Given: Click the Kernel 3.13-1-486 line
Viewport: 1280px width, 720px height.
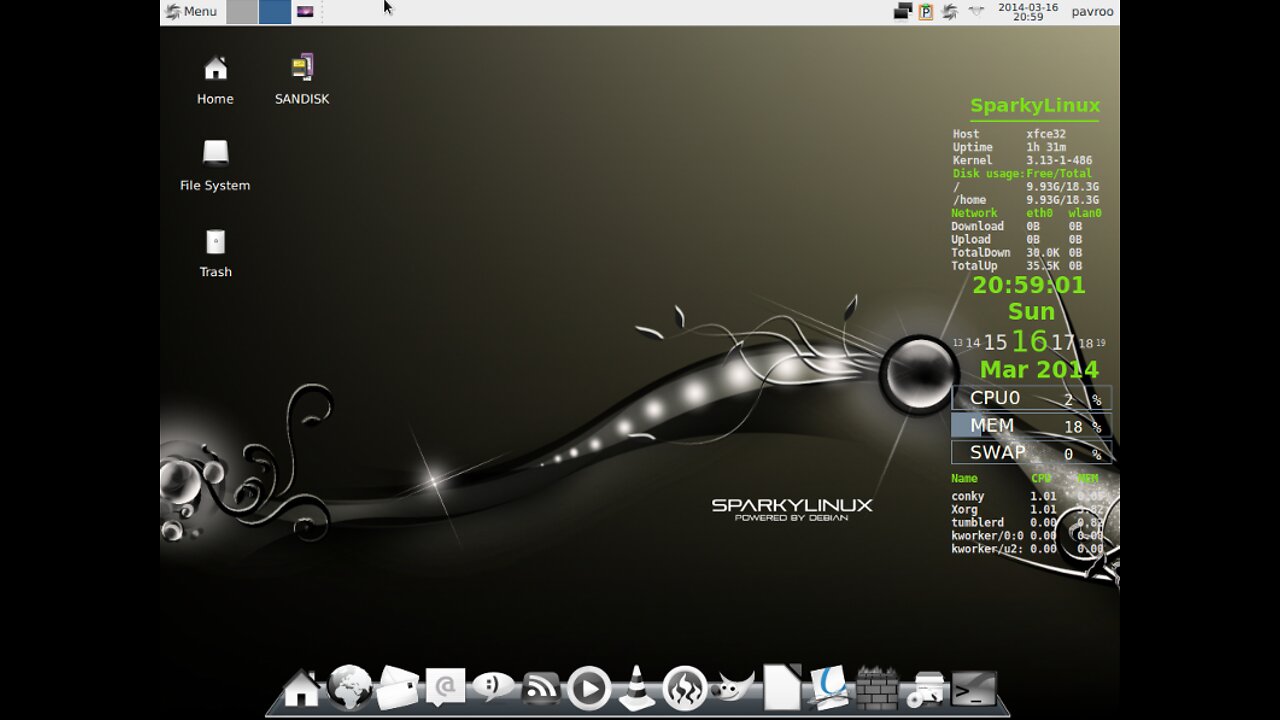Looking at the screenshot, I should point(1022,160).
